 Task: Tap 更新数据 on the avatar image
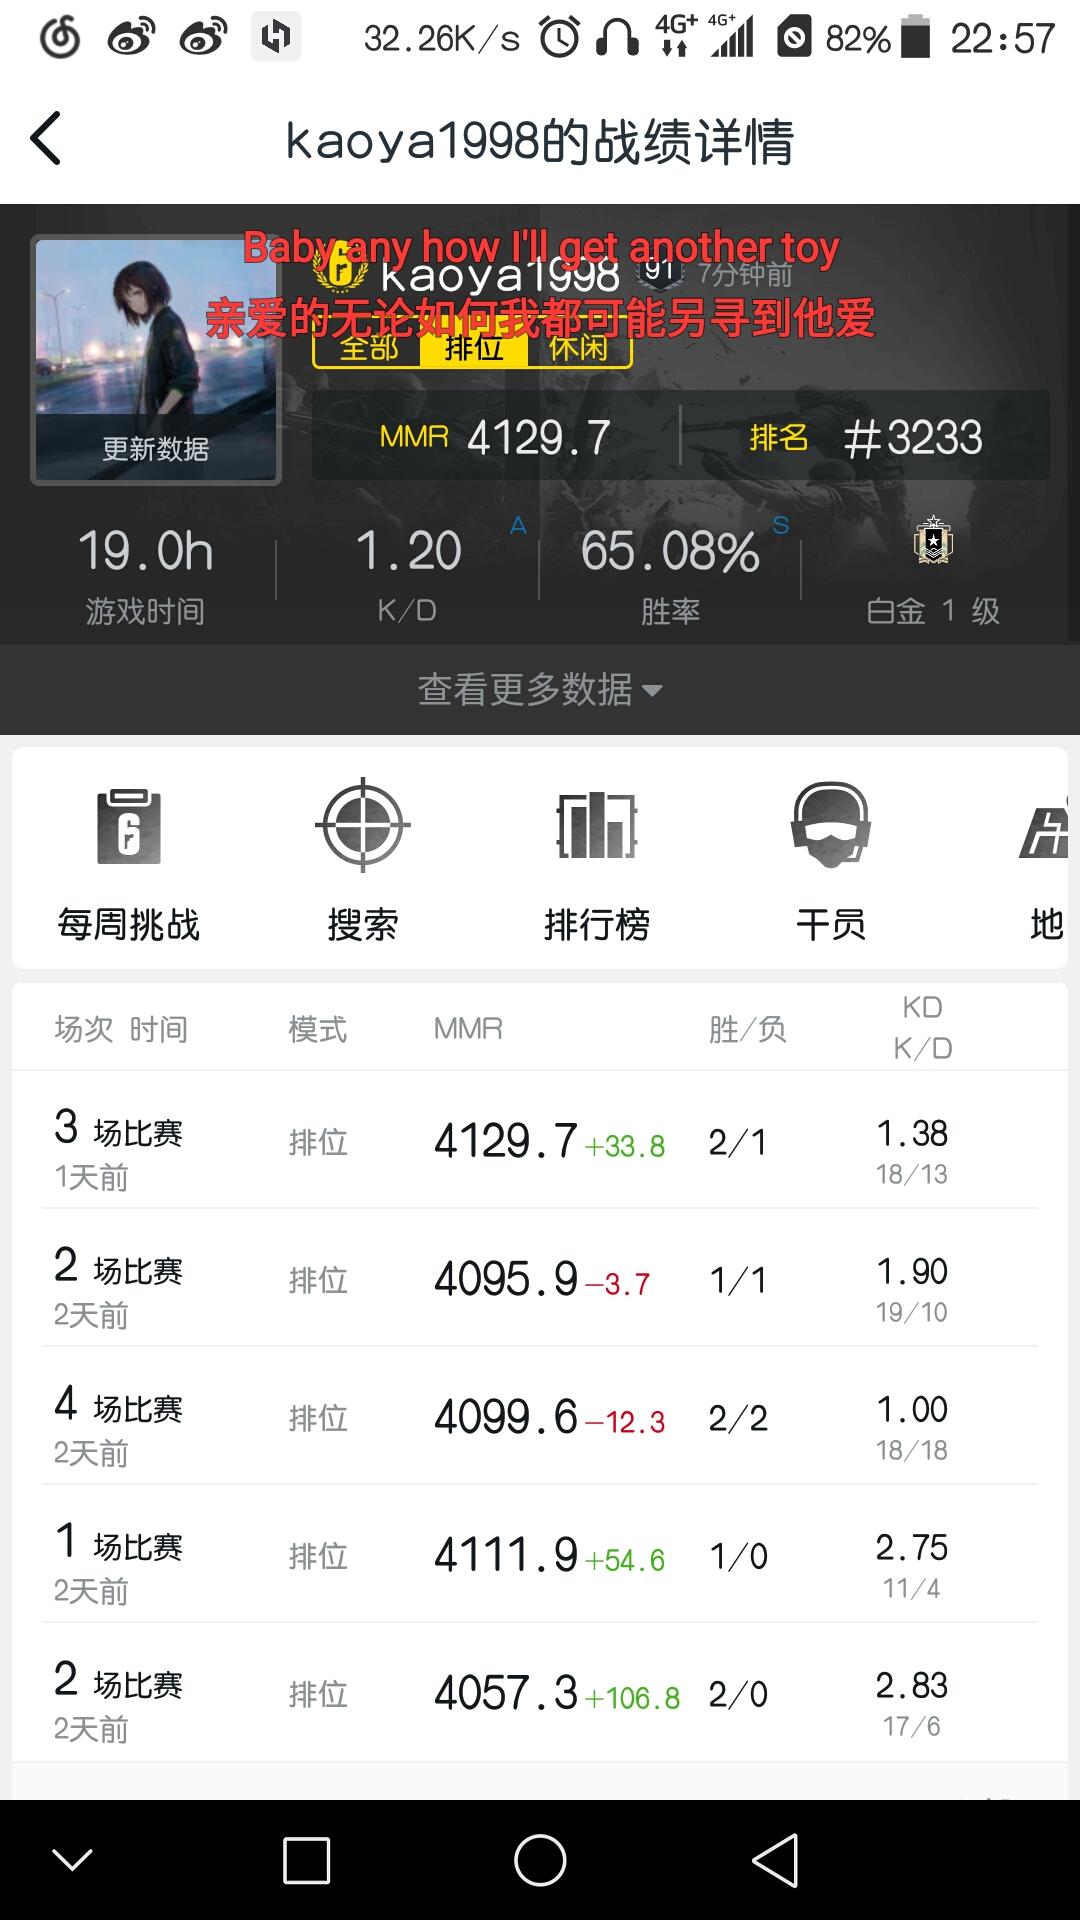tap(156, 449)
